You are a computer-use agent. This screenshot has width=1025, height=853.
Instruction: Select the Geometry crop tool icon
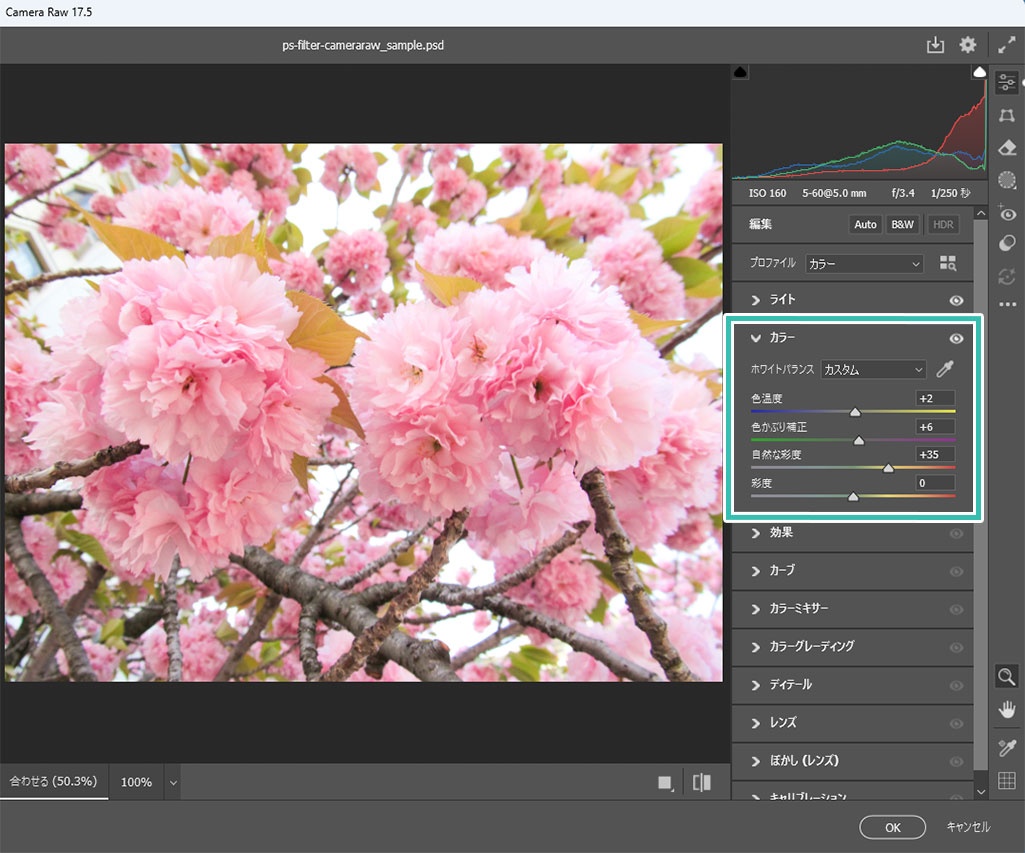pyautogui.click(x=1007, y=116)
